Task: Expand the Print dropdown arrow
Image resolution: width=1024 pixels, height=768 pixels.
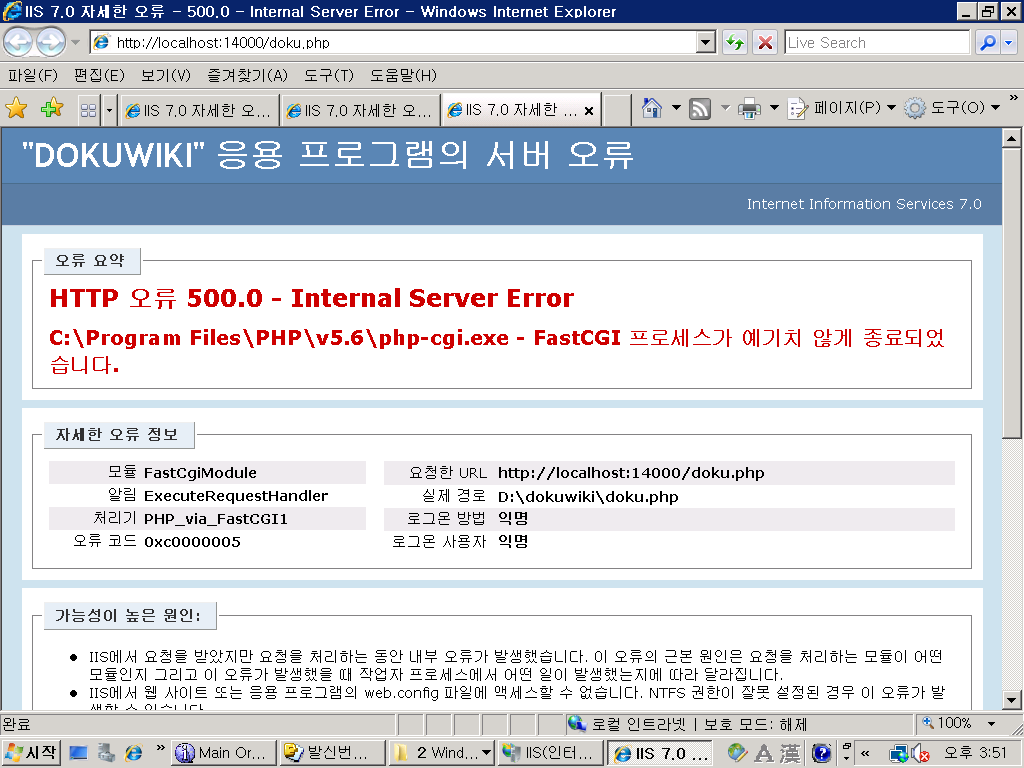Action: [x=774, y=108]
